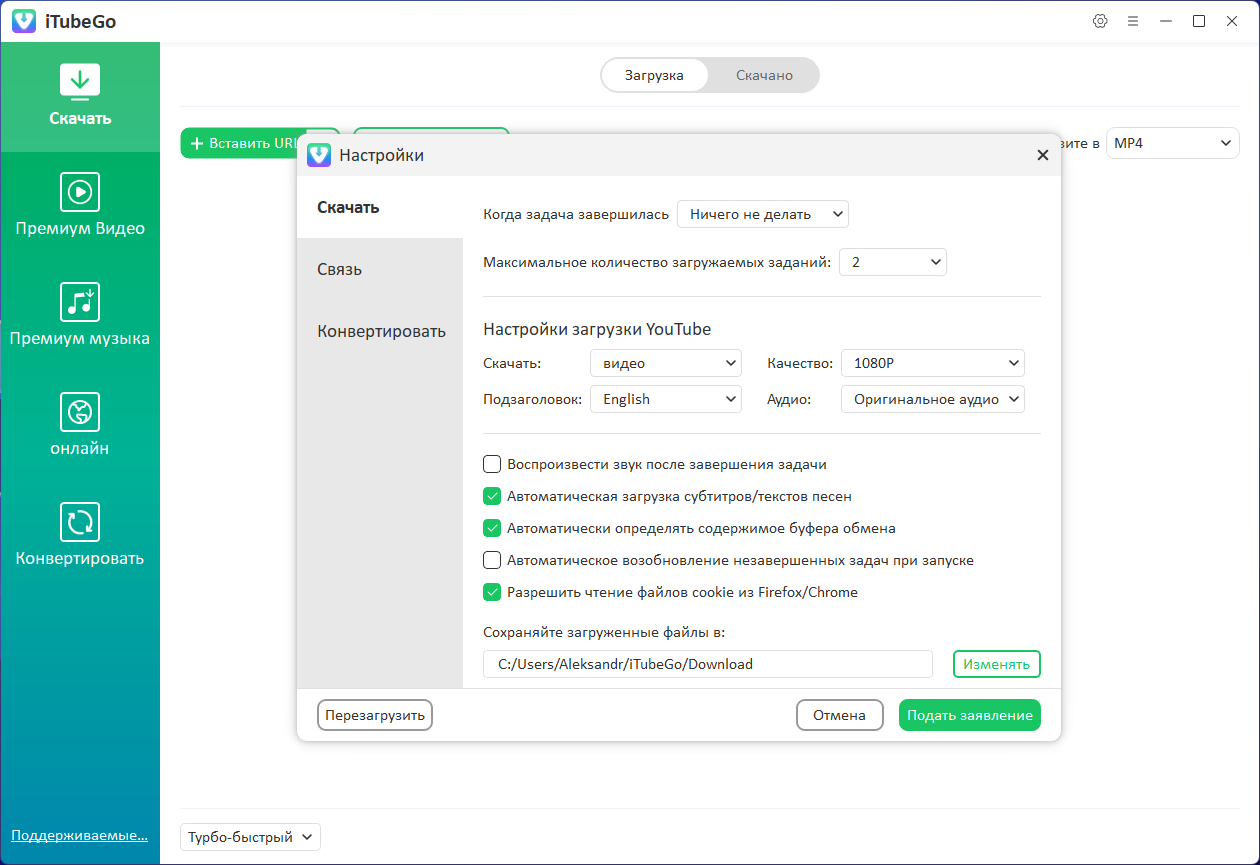
Task: Enable sound after task completion checkbox
Action: pos(492,464)
